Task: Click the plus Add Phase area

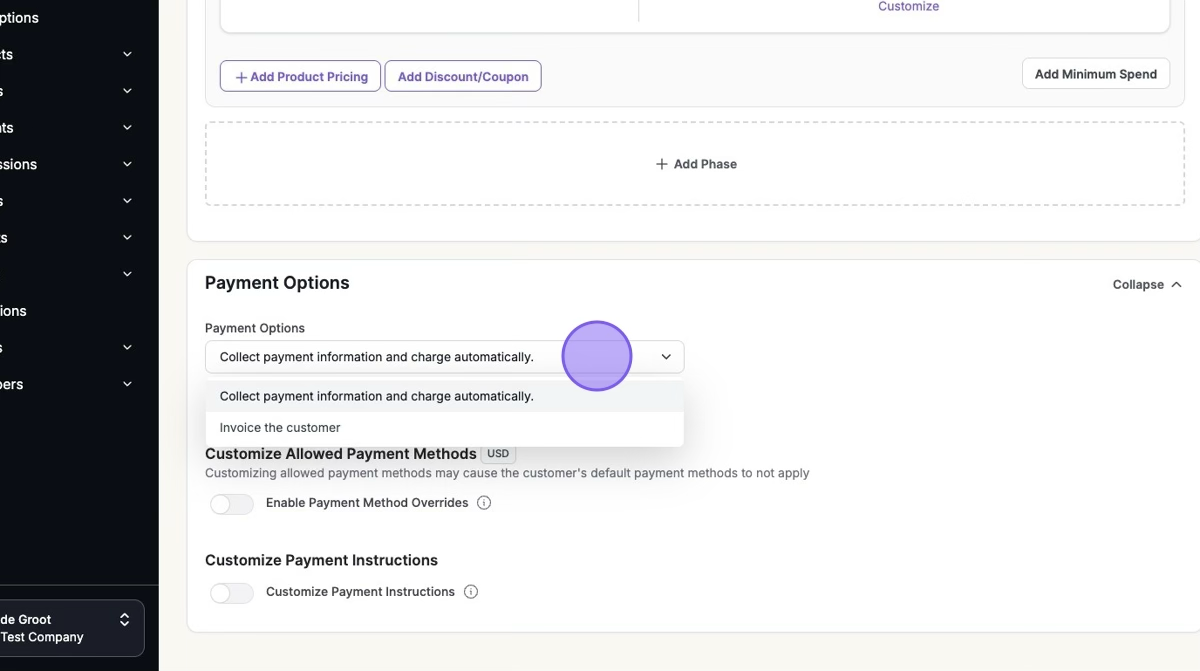Action: [696, 164]
